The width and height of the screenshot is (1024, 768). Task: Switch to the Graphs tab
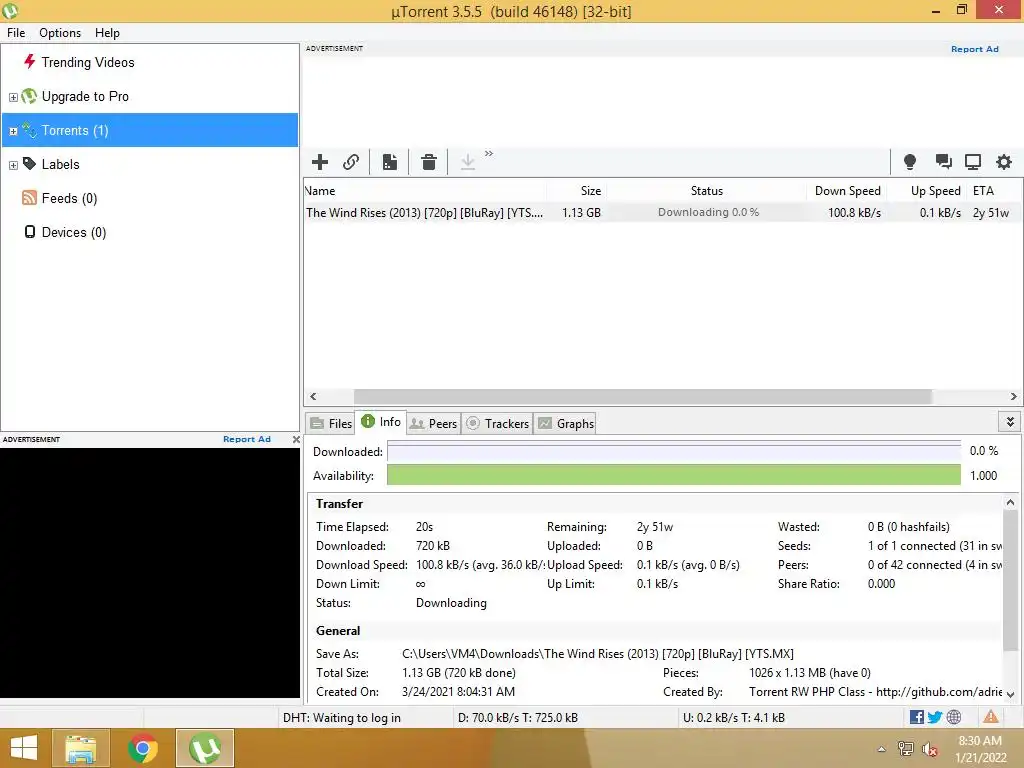pyautogui.click(x=566, y=423)
